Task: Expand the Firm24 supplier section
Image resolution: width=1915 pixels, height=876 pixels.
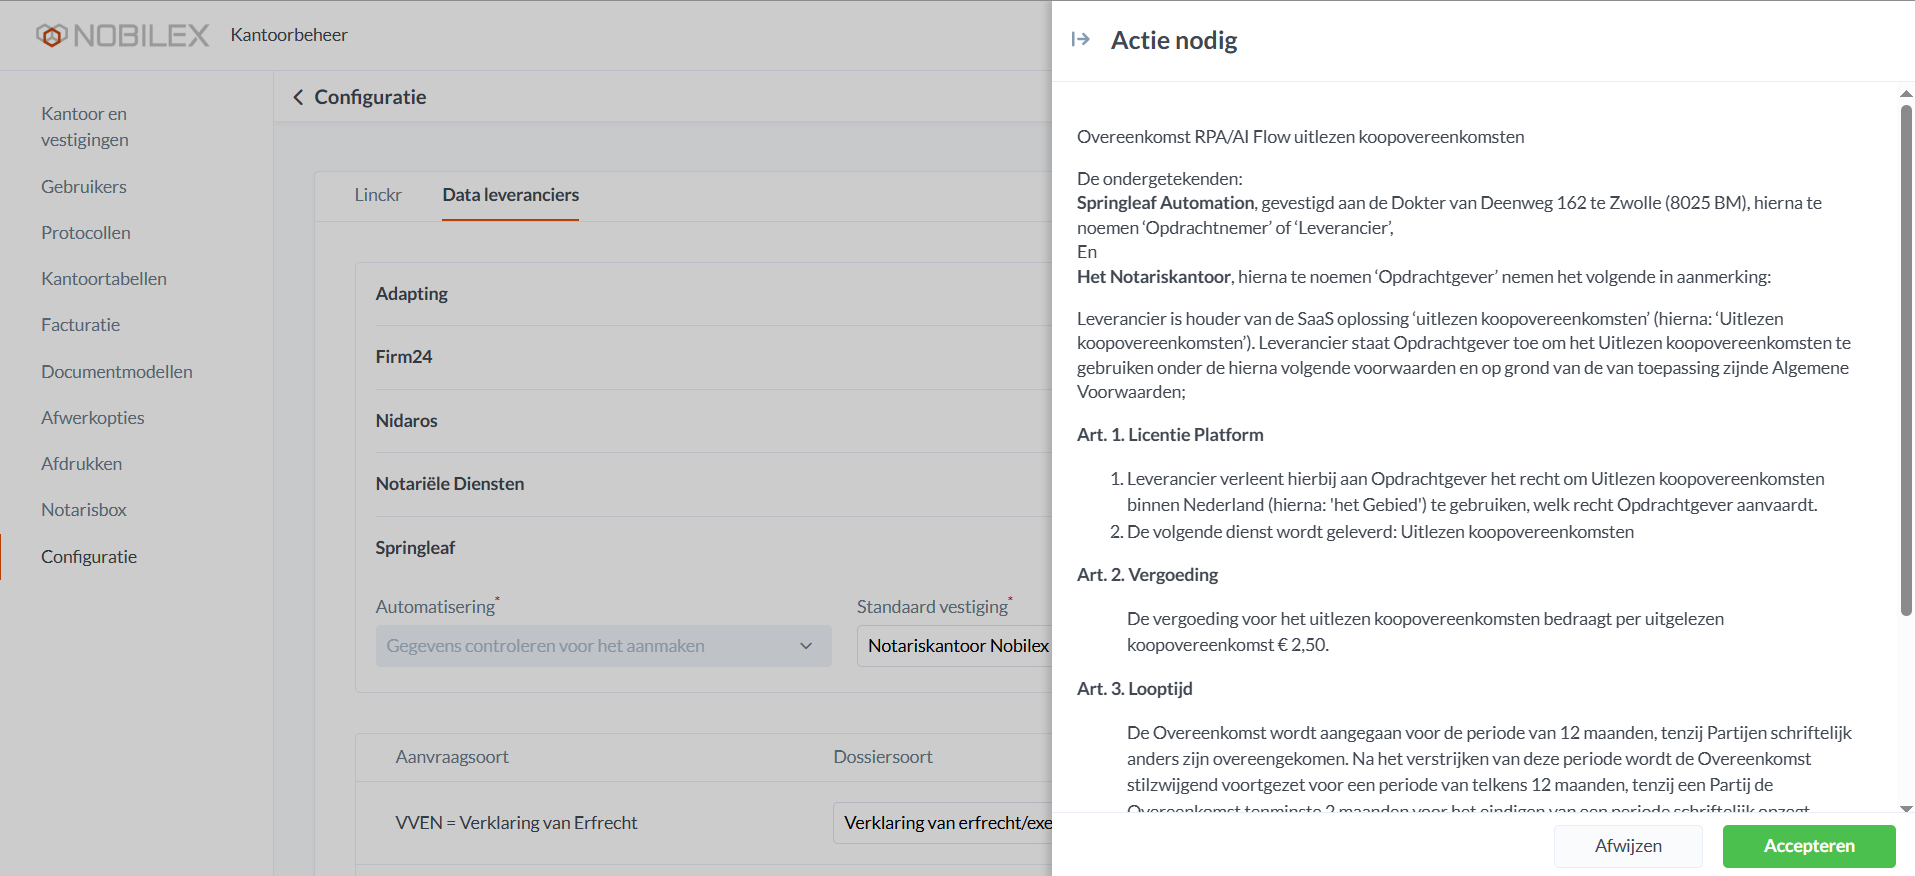Action: [404, 357]
